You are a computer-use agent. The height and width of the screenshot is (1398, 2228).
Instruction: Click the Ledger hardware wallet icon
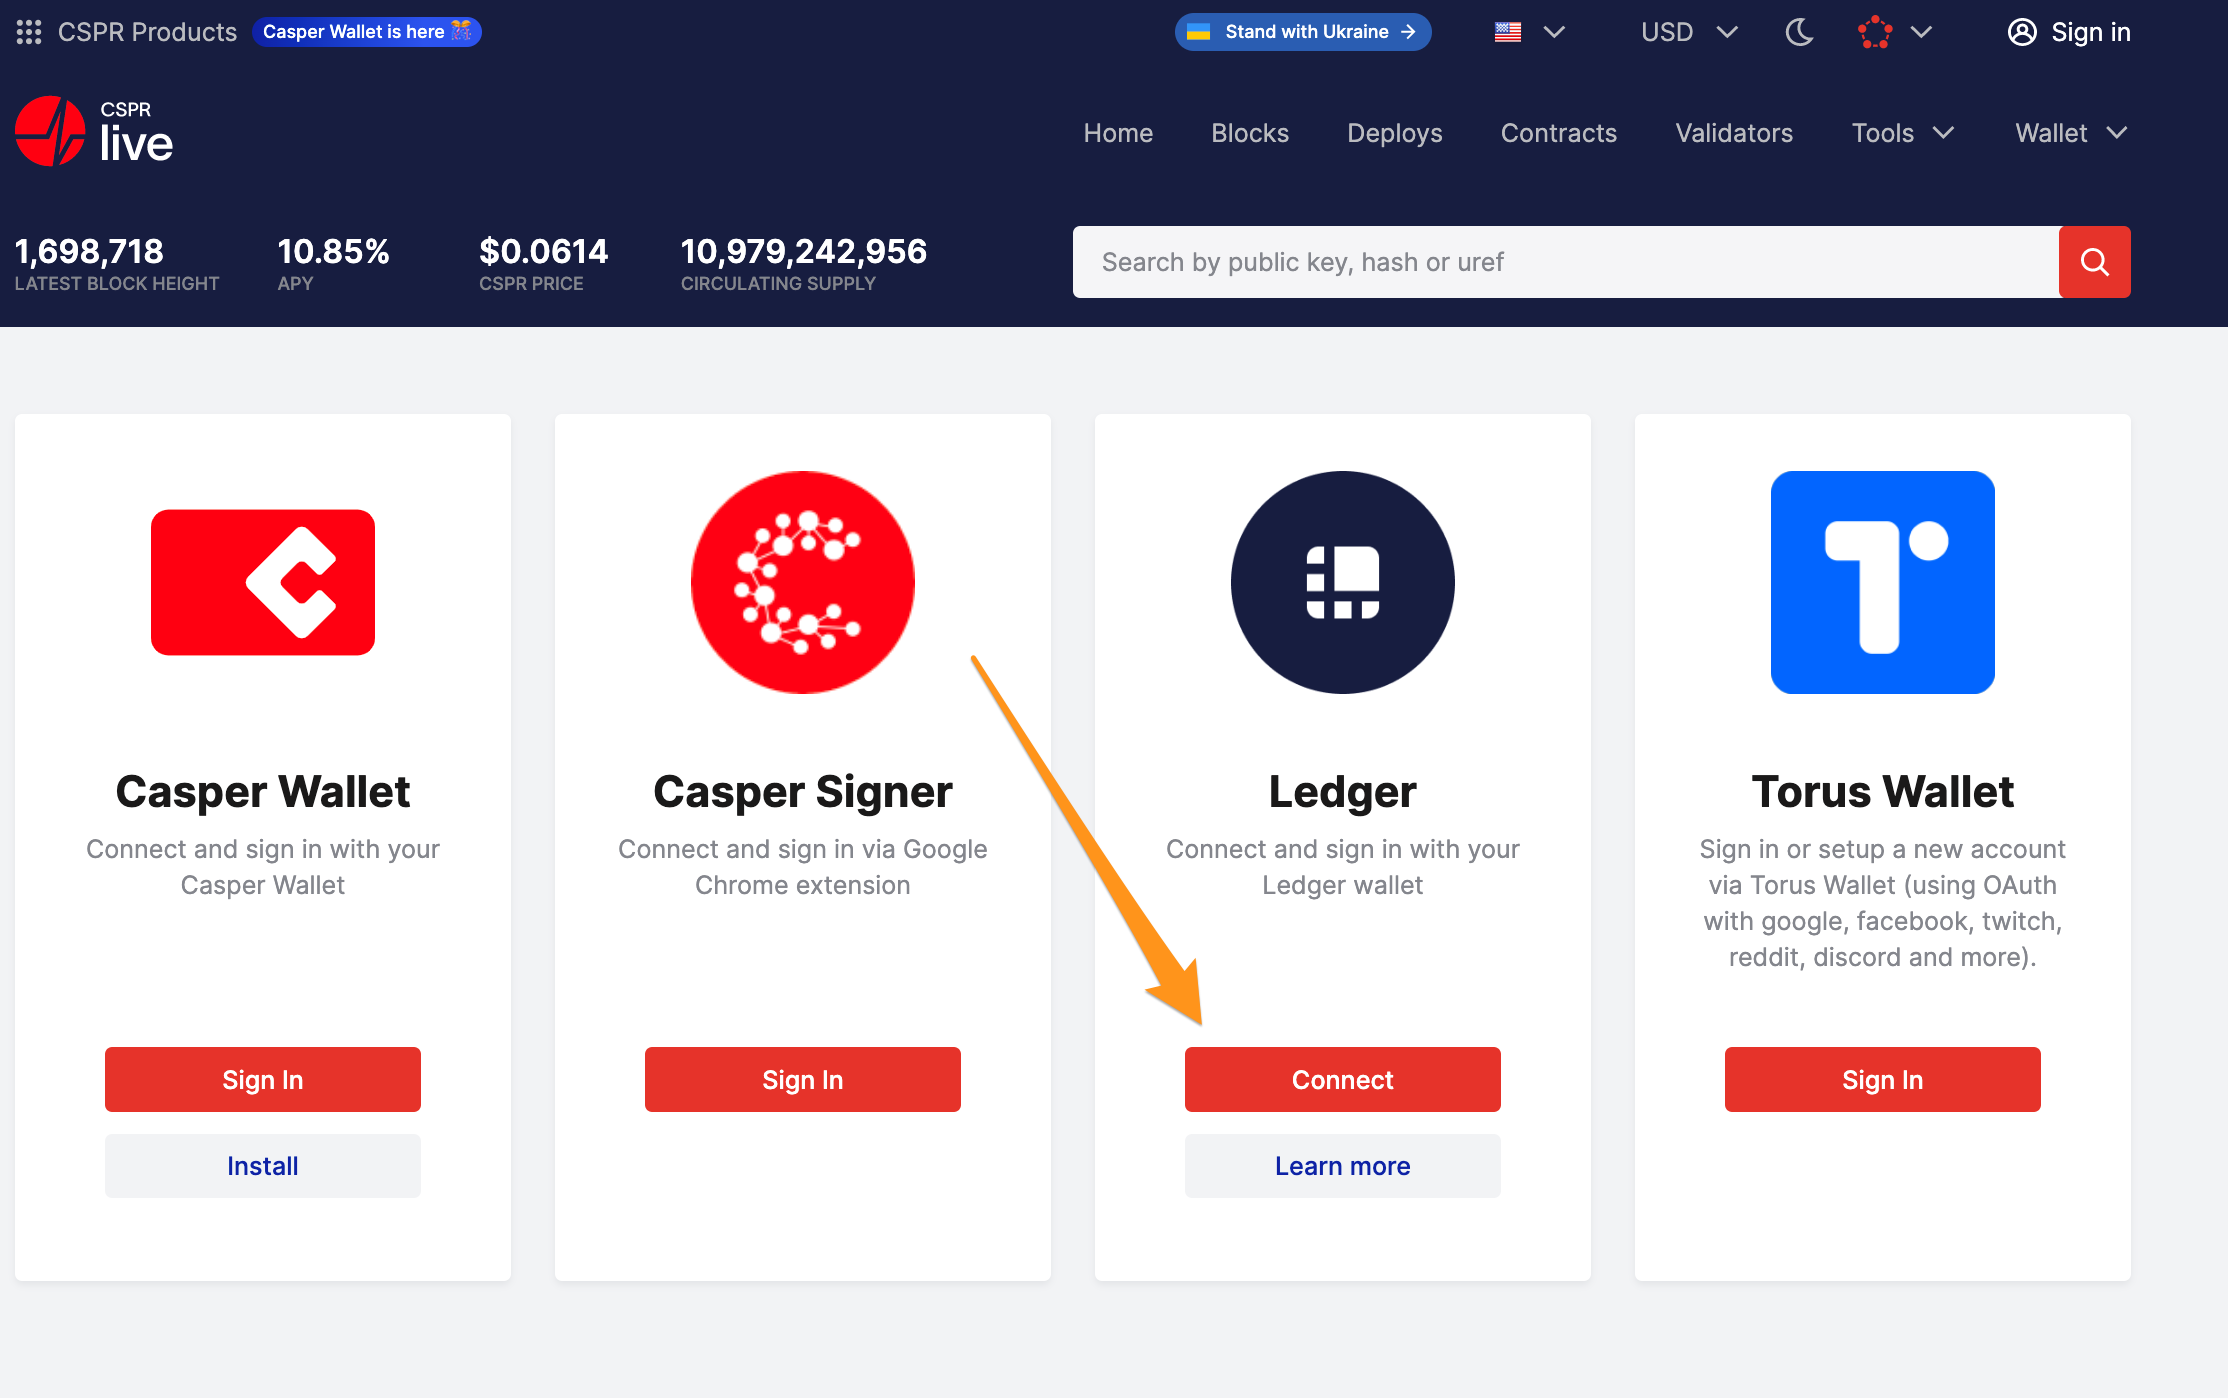pyautogui.click(x=1343, y=581)
